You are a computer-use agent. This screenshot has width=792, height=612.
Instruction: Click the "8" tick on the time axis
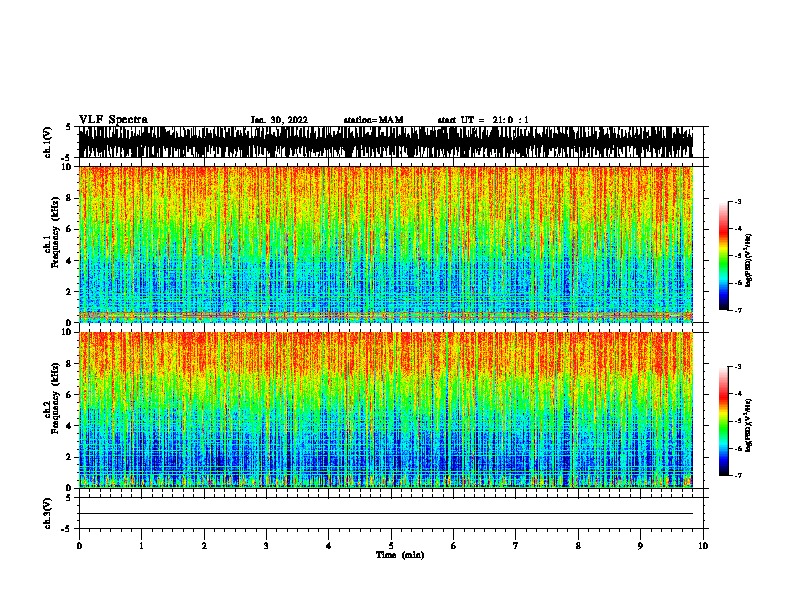tap(578, 546)
